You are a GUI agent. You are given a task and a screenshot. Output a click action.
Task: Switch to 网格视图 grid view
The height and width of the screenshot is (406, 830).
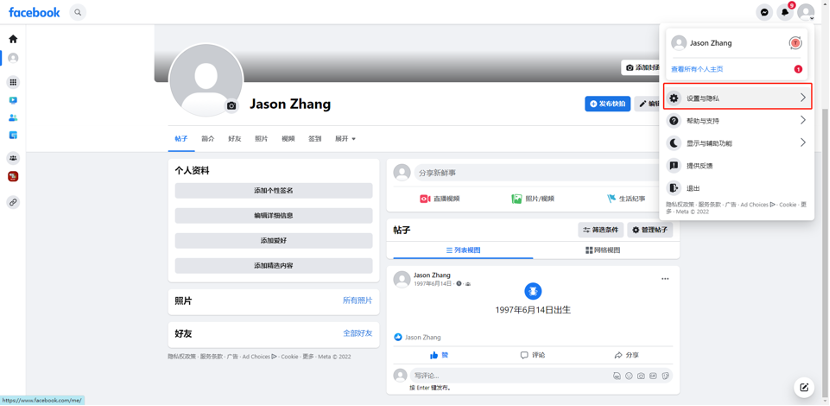tap(600, 250)
